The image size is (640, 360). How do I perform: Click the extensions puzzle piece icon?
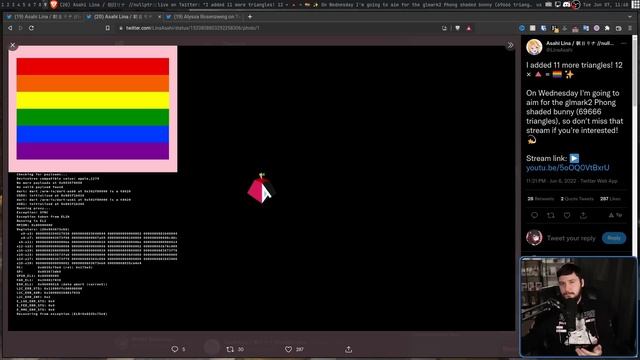pyautogui.click(x=607, y=28)
